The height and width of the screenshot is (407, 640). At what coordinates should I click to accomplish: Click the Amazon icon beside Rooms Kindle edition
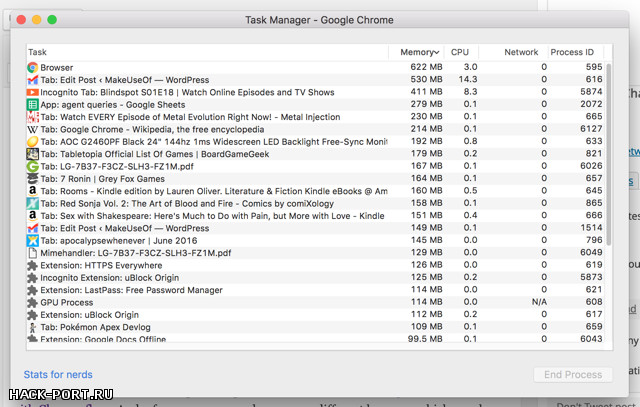[x=33, y=191]
